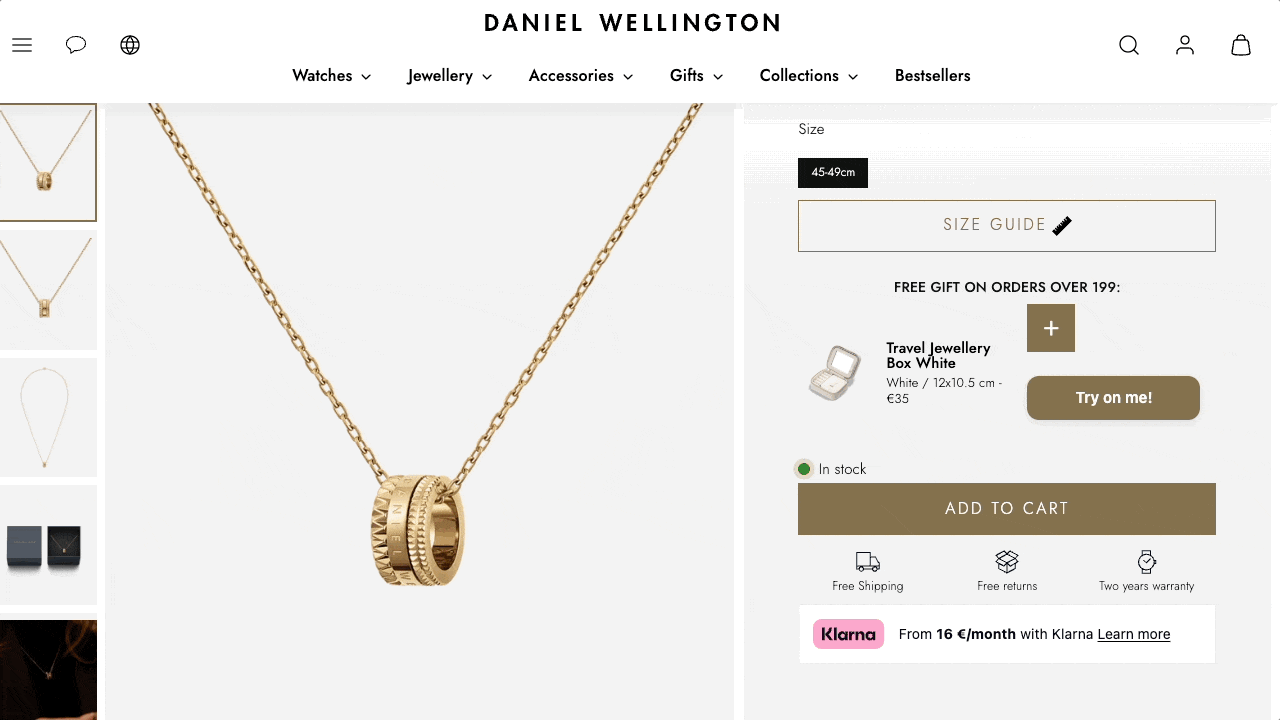Select the 45-49cm size option

tap(833, 172)
